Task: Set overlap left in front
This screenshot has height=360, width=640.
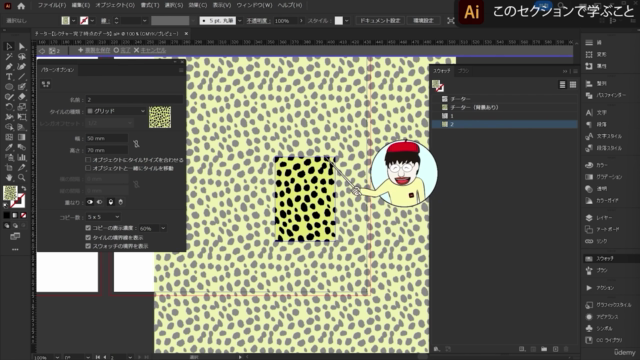Action: (90, 202)
